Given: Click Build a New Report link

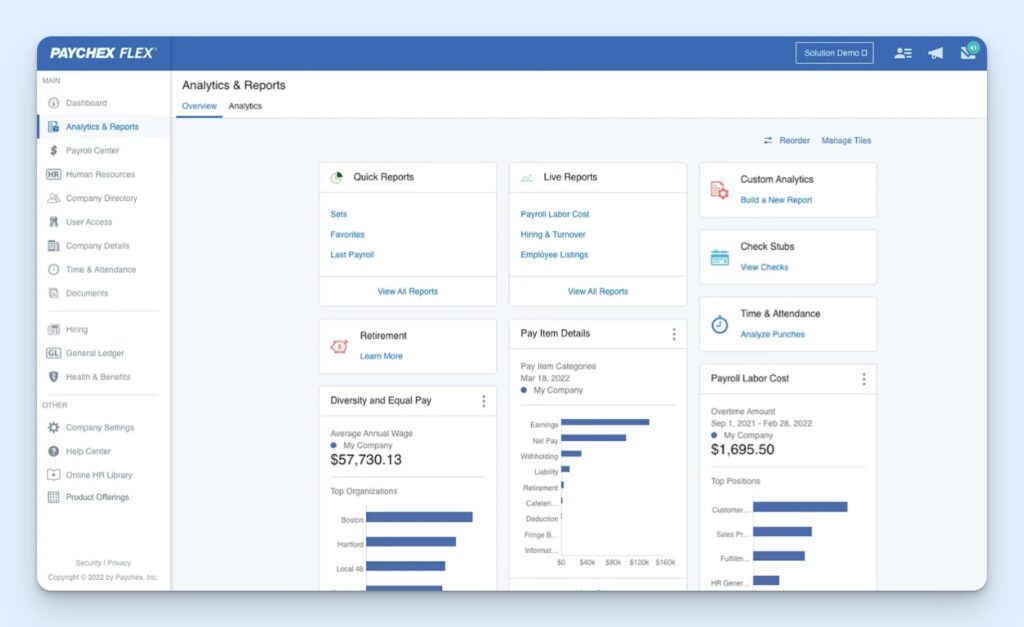Looking at the screenshot, I should [x=776, y=200].
